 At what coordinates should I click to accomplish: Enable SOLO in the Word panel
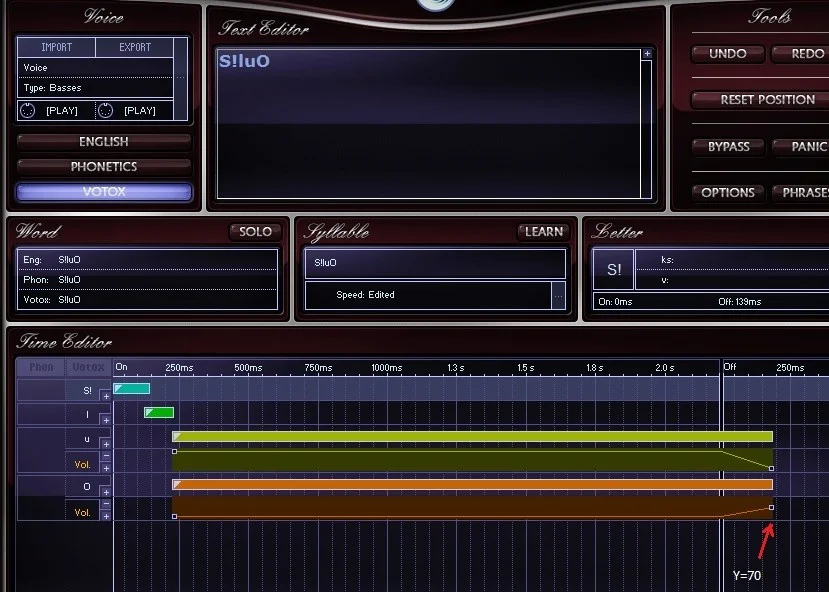[255, 232]
